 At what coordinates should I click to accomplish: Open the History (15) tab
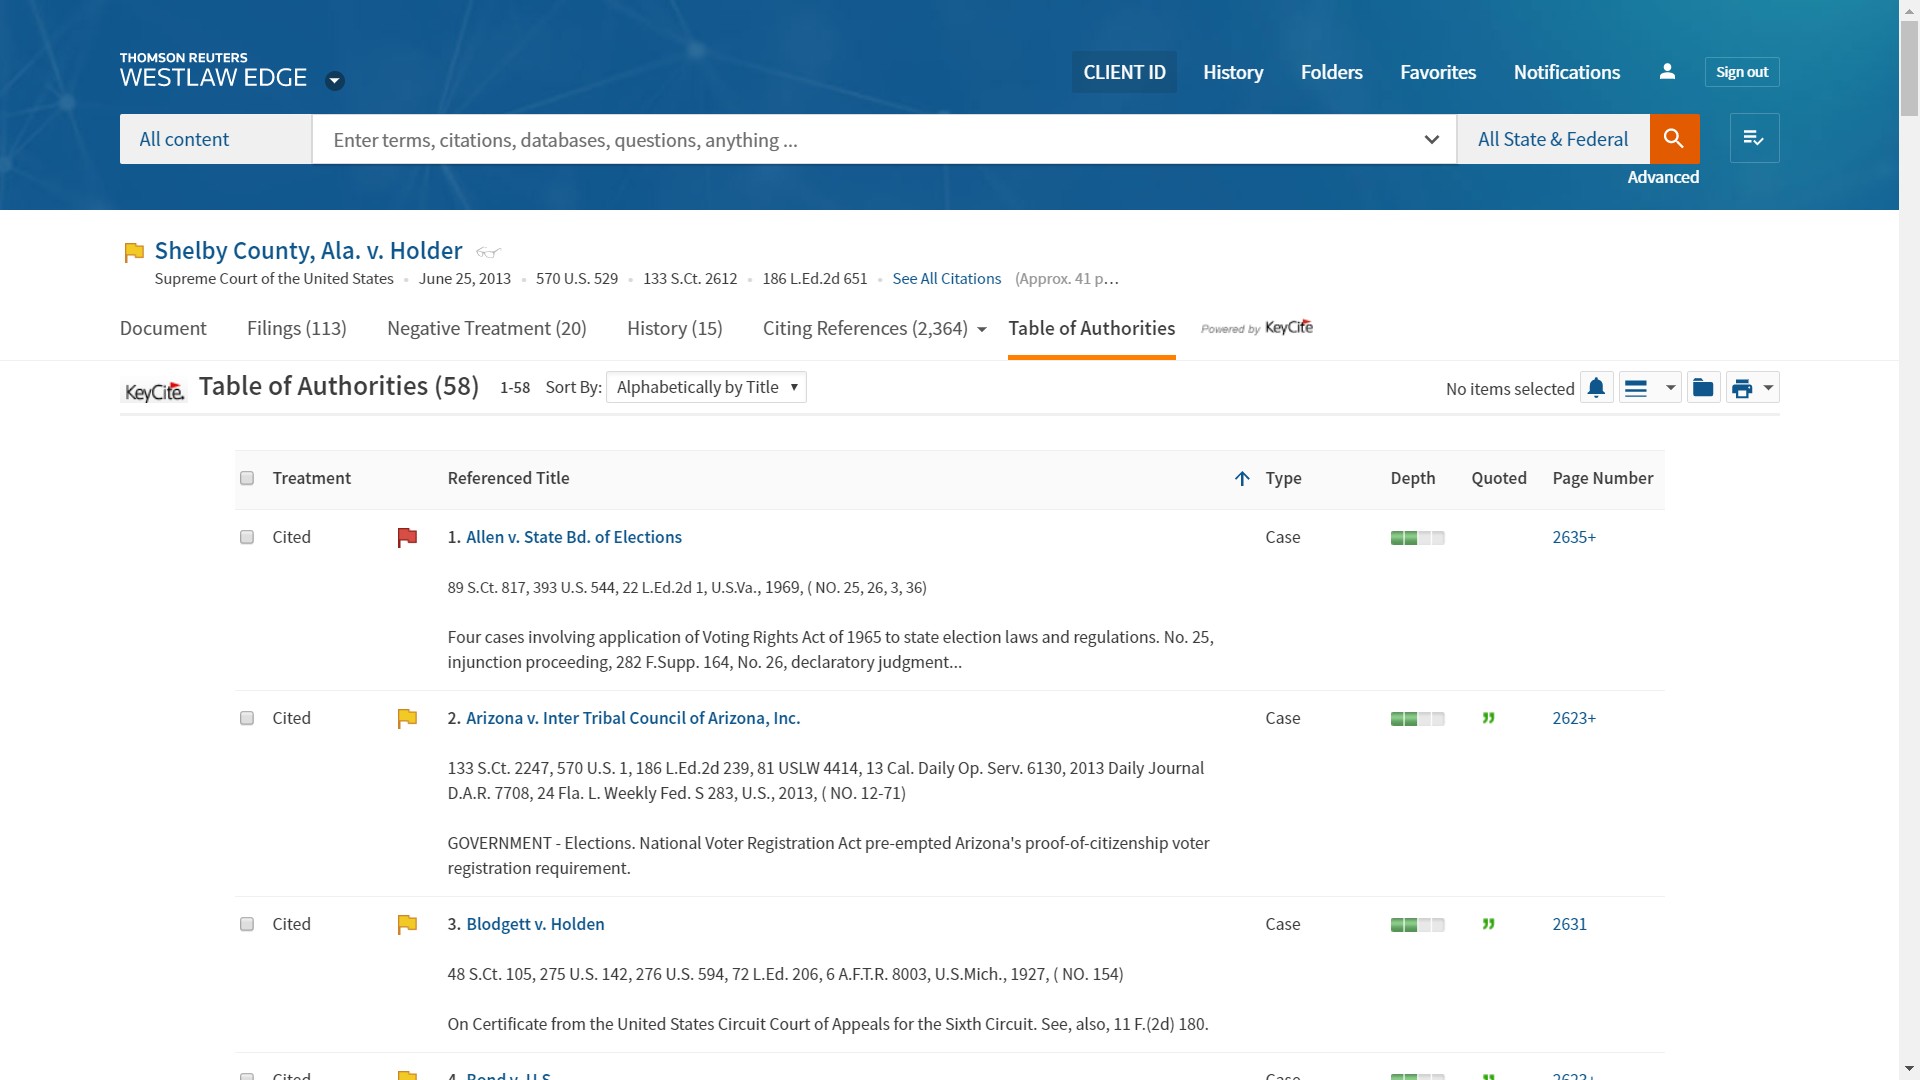(x=674, y=329)
